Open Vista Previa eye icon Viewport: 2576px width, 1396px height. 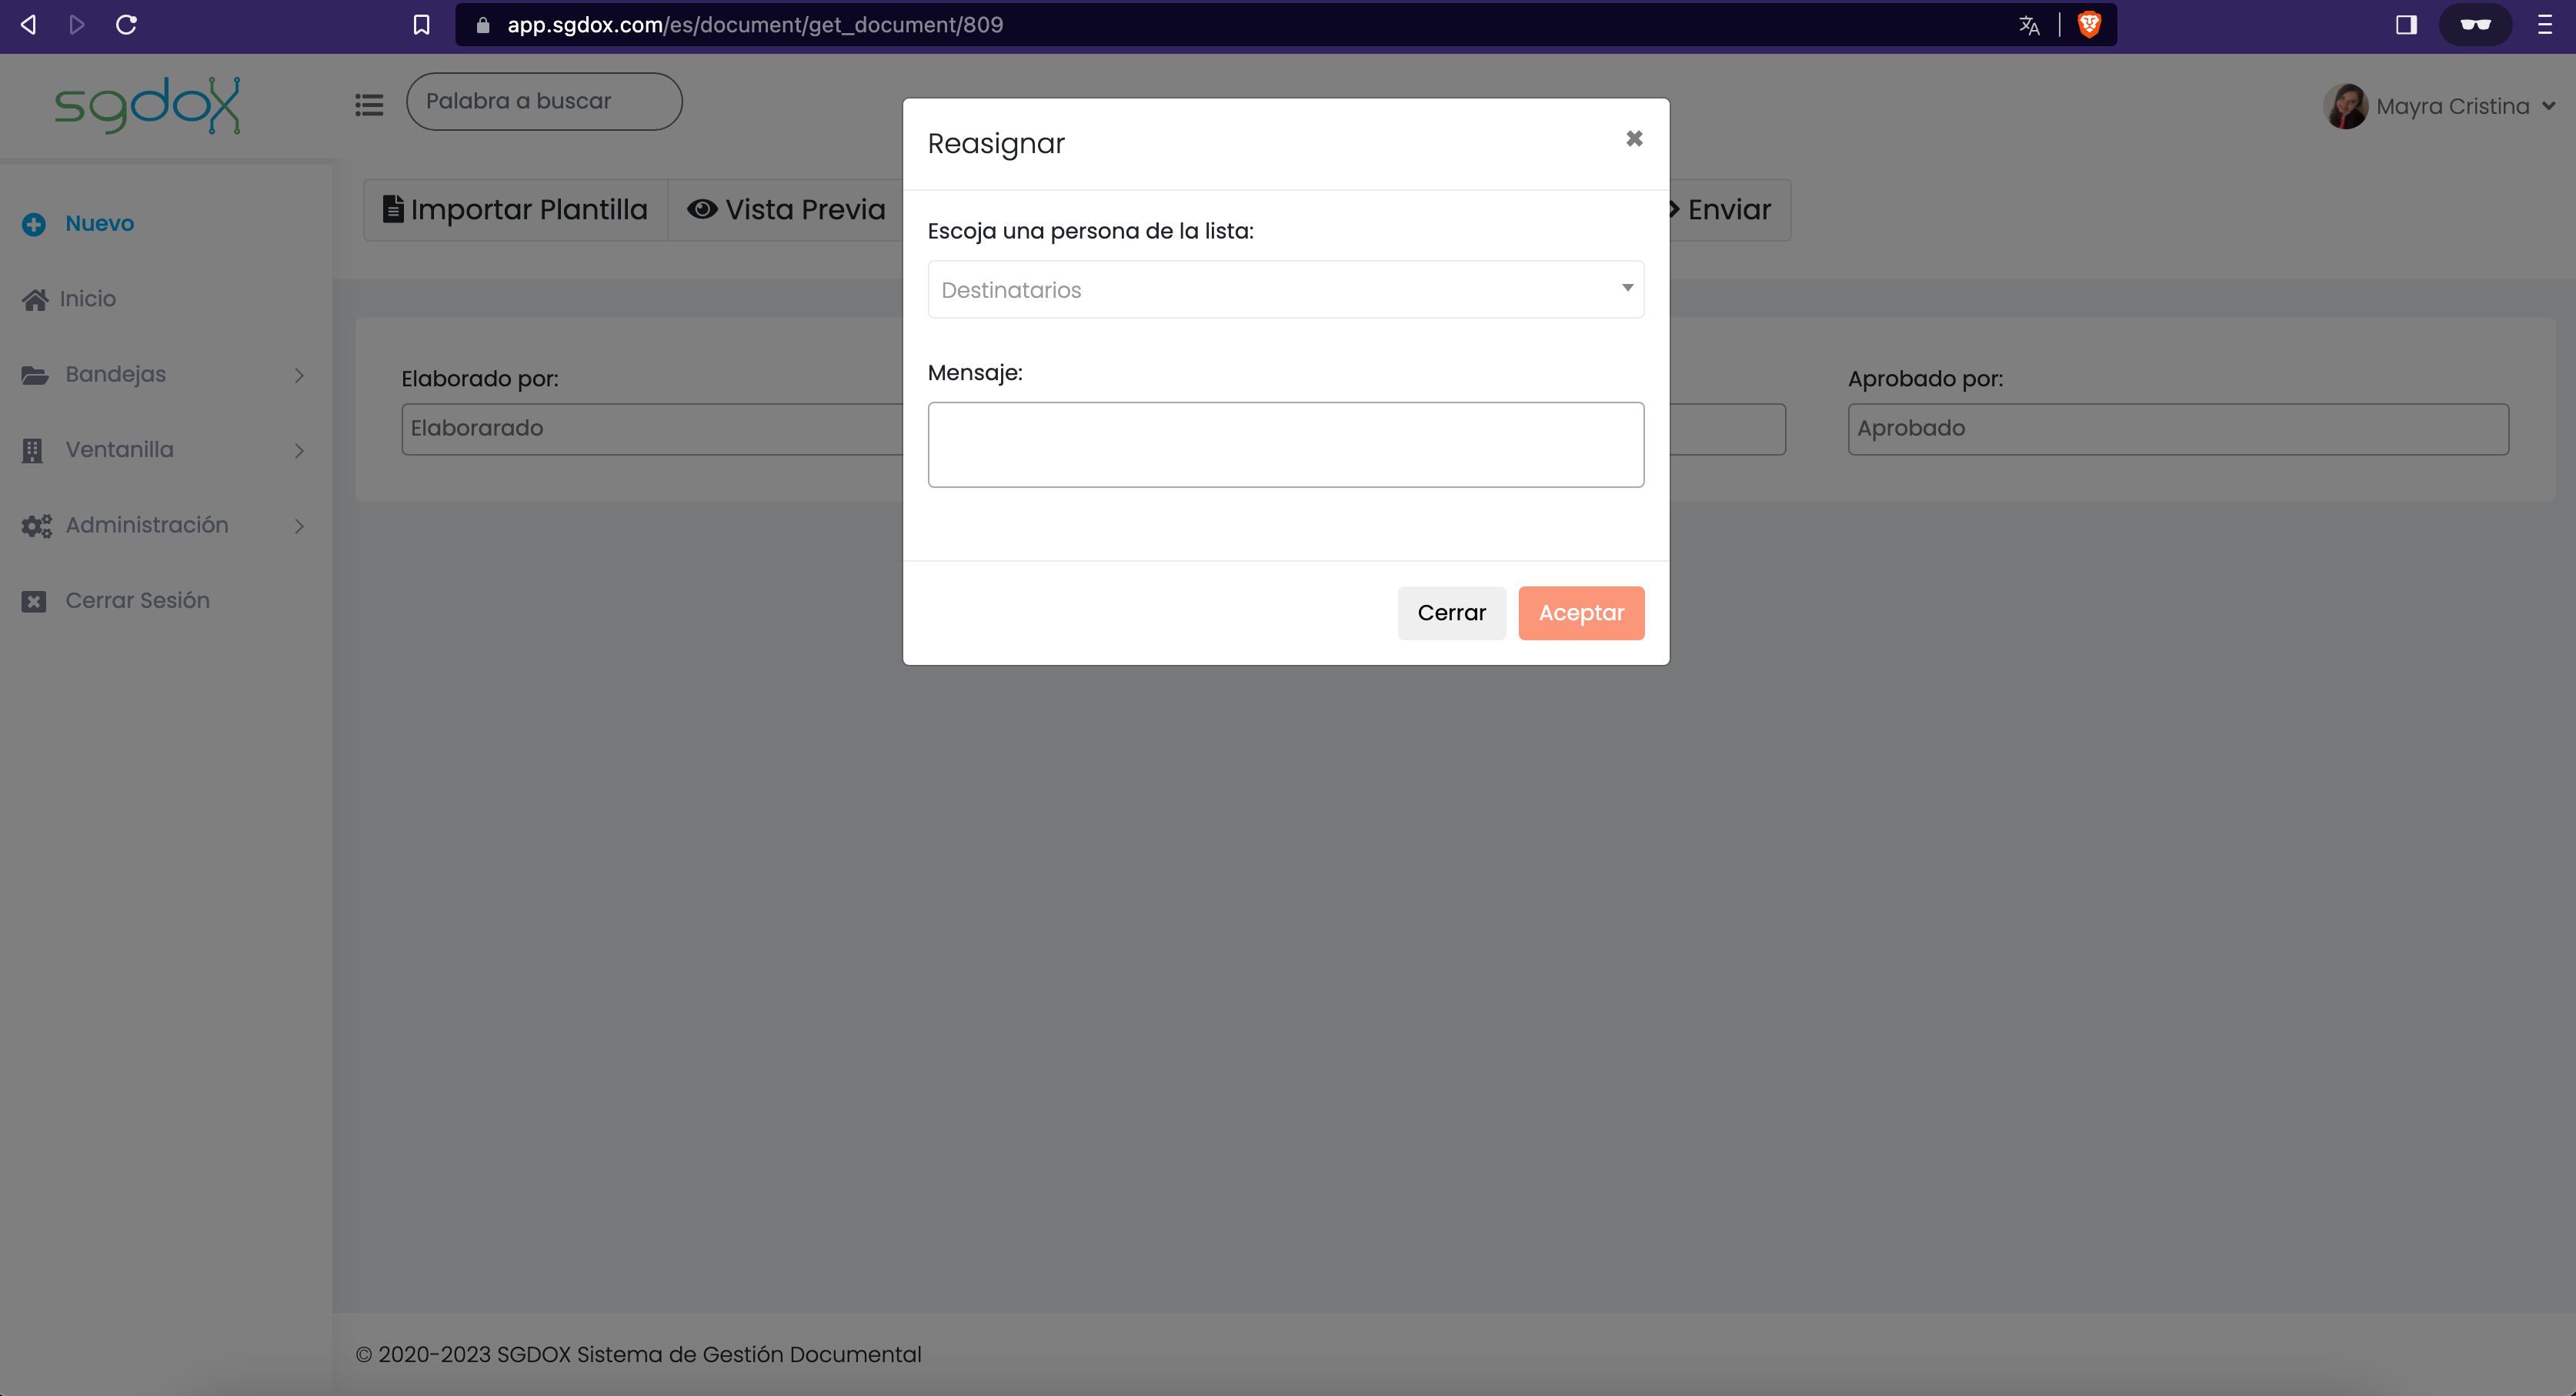702,209
